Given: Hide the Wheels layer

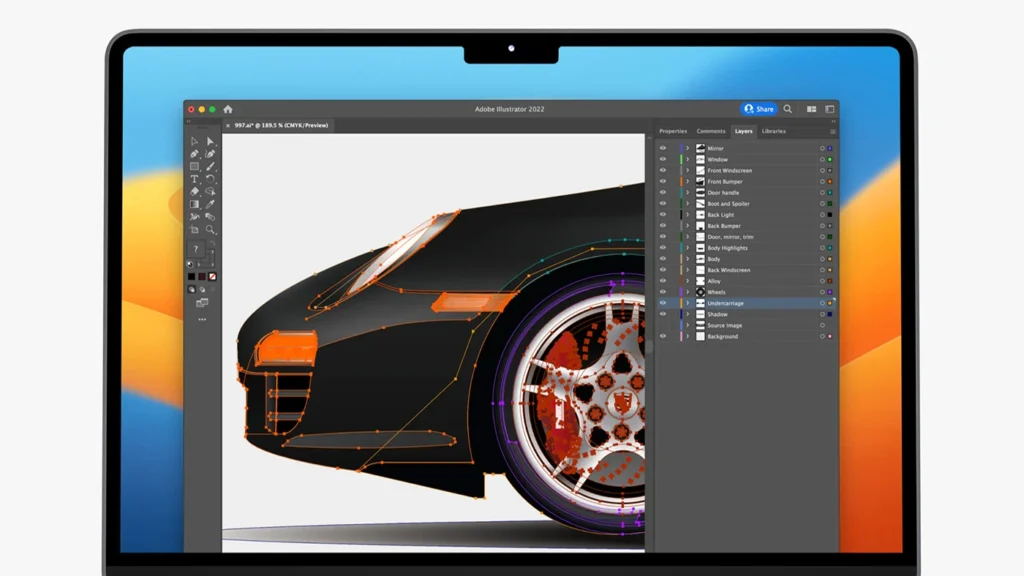Looking at the screenshot, I should tap(665, 292).
